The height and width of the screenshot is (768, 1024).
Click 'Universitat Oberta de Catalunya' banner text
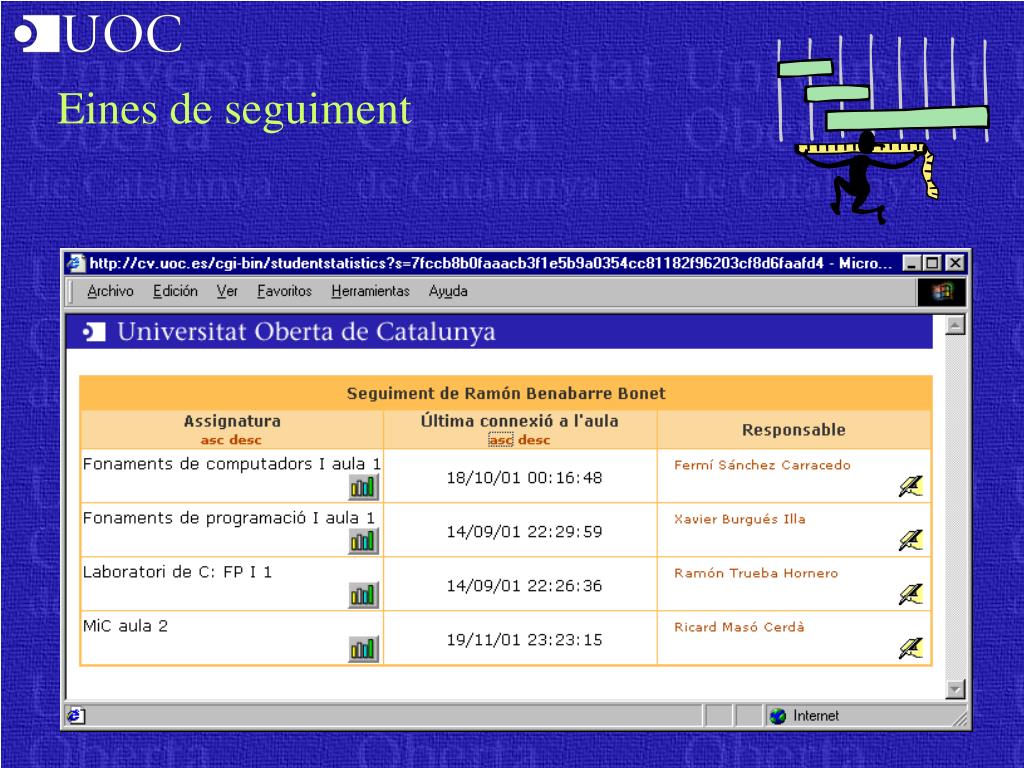pyautogui.click(x=306, y=332)
